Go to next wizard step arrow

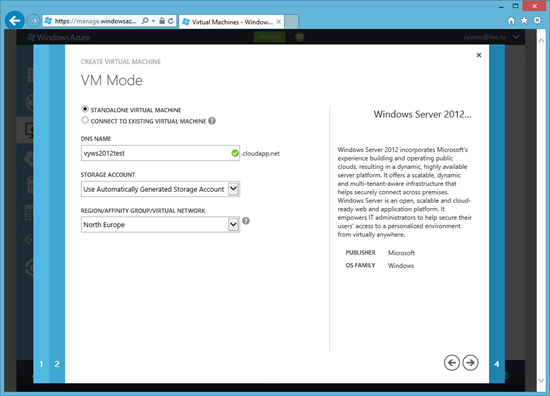coord(470,363)
